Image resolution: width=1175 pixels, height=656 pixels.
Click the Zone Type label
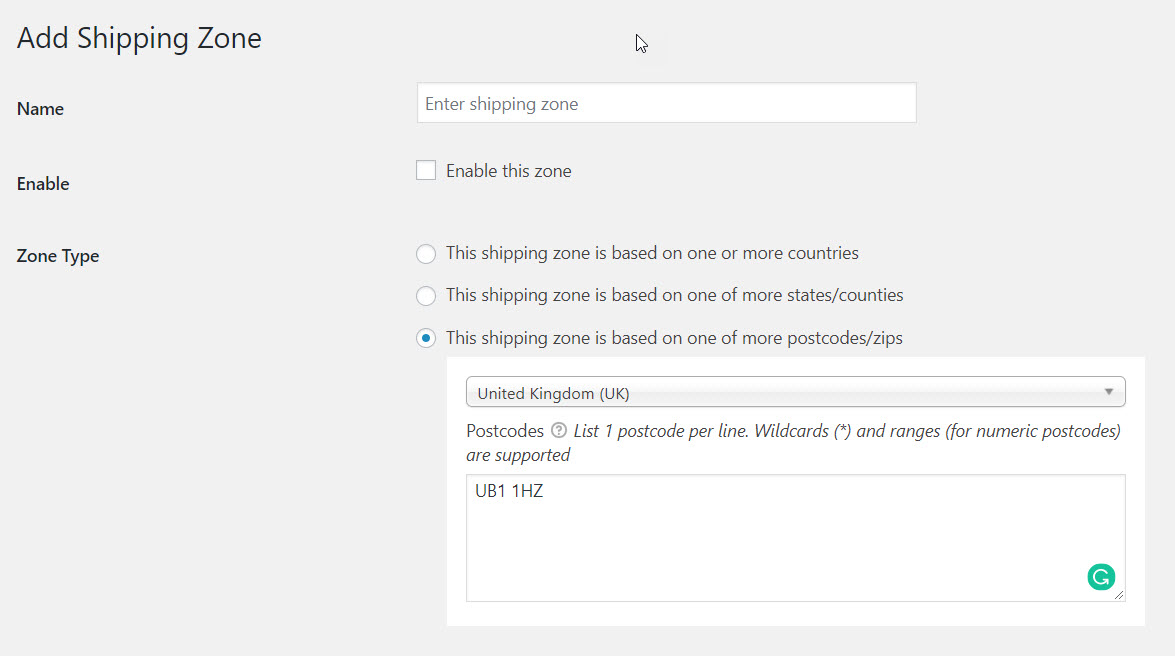coord(57,255)
